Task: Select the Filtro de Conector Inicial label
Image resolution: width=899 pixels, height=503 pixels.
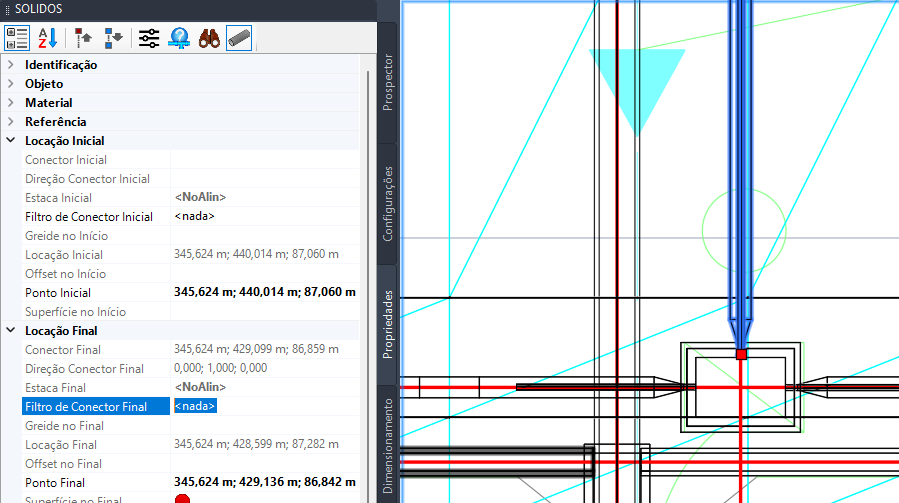Action: point(89,217)
